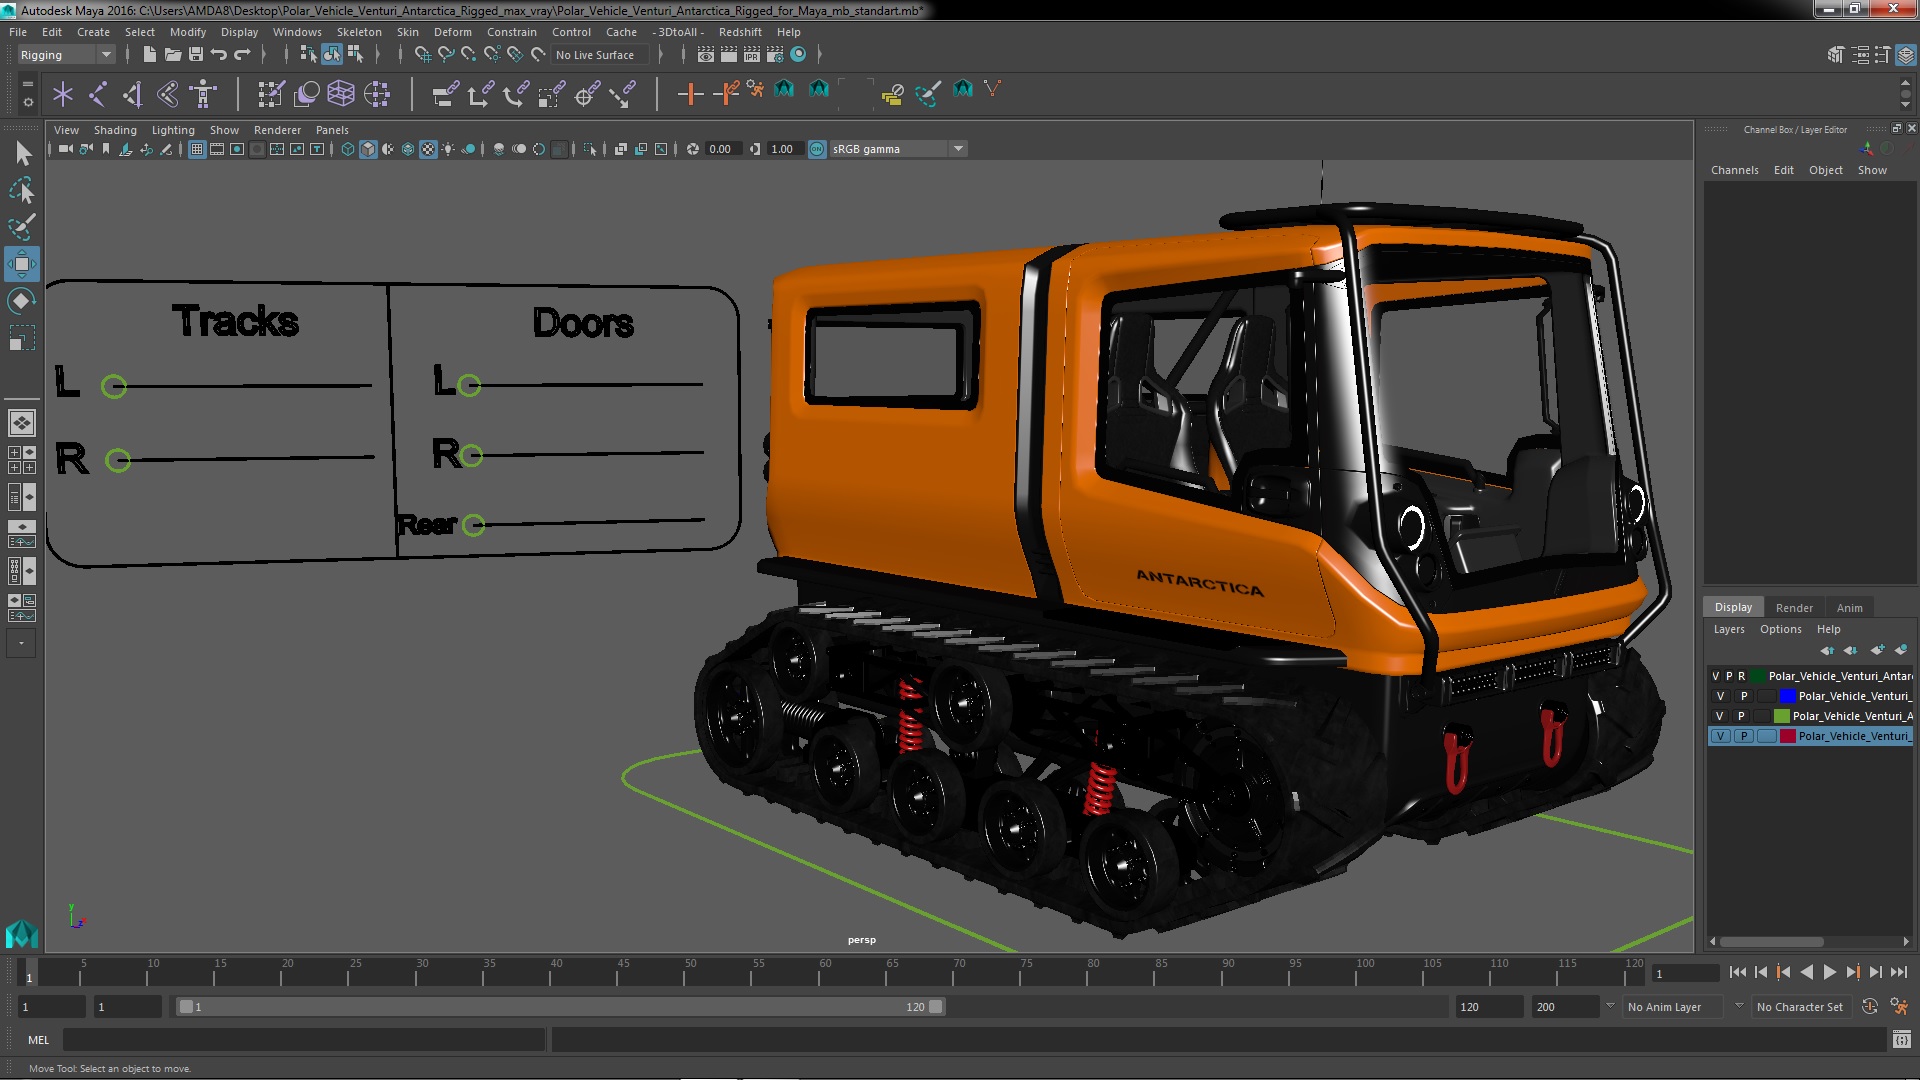Open the Panels menu in viewport
Screen dimensions: 1920x1080
click(x=332, y=129)
